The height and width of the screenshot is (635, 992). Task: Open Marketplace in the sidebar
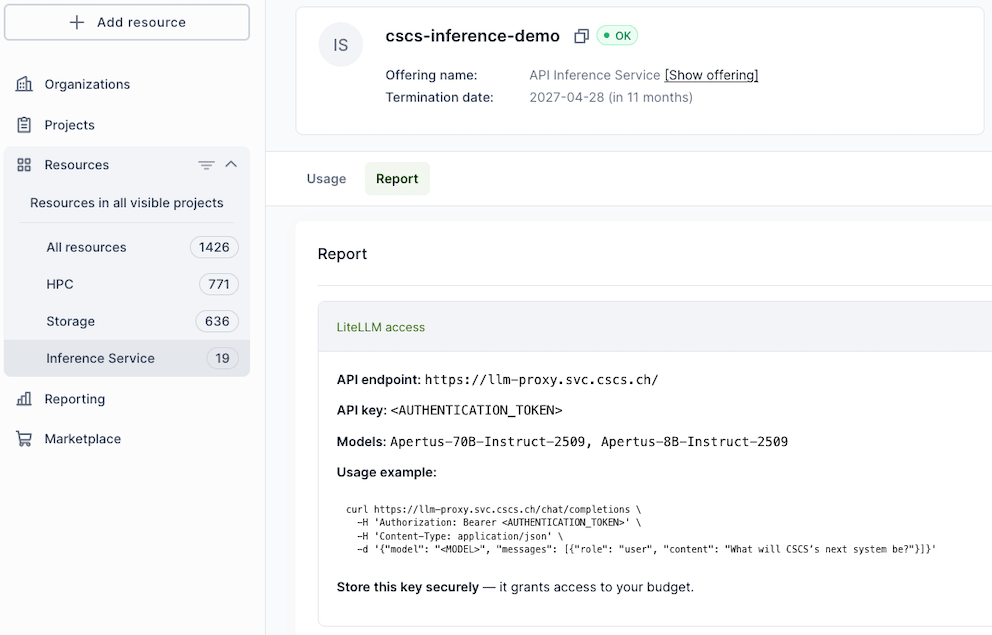pos(82,439)
